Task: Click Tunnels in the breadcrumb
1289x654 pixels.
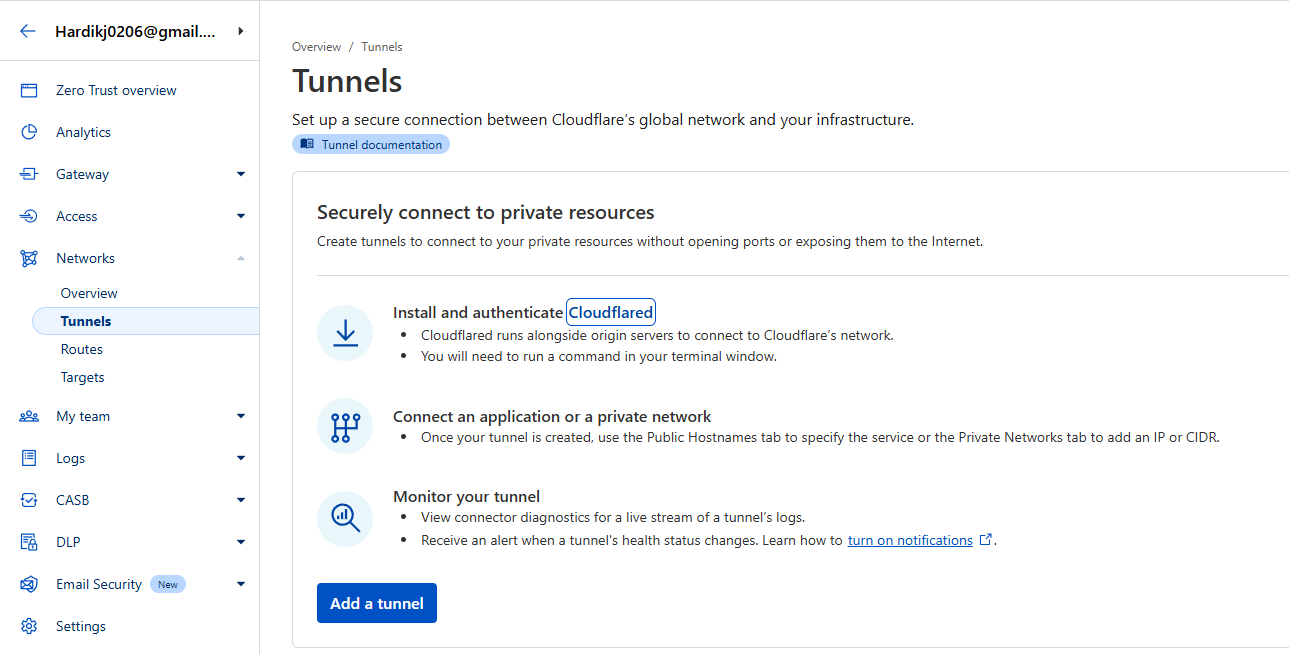Action: (x=382, y=47)
